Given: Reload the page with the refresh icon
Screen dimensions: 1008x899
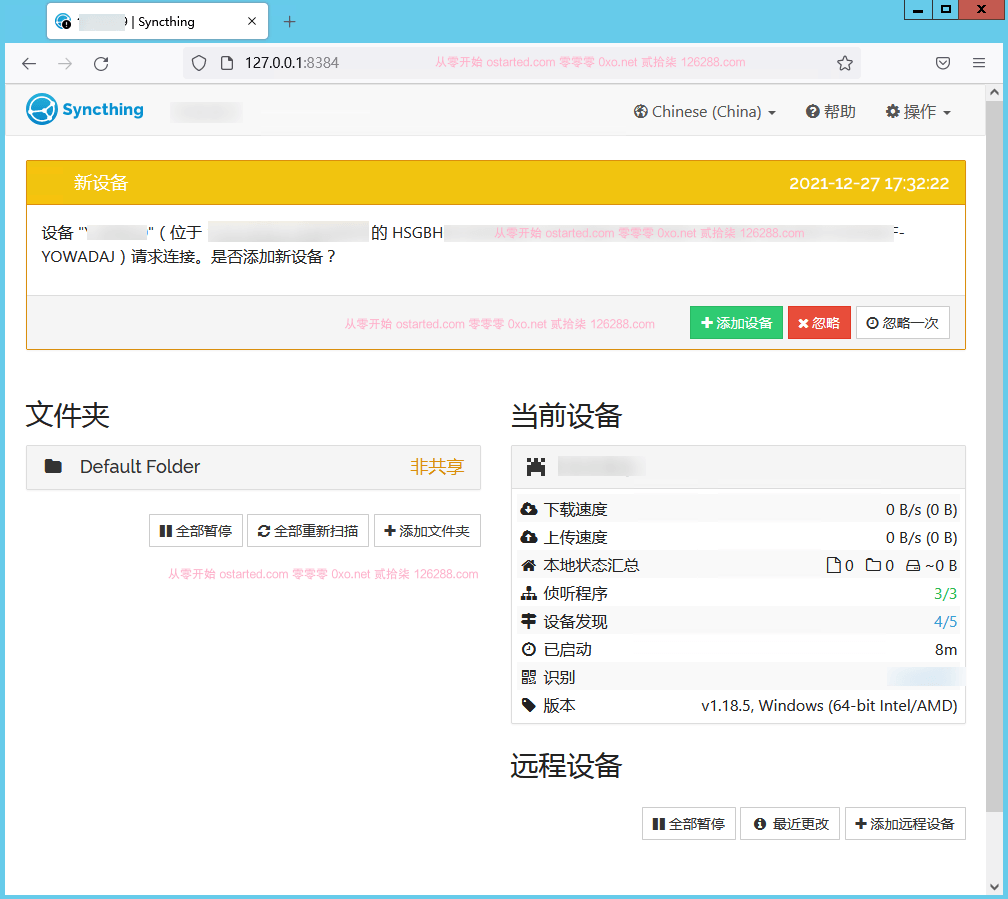Looking at the screenshot, I should coord(101,63).
